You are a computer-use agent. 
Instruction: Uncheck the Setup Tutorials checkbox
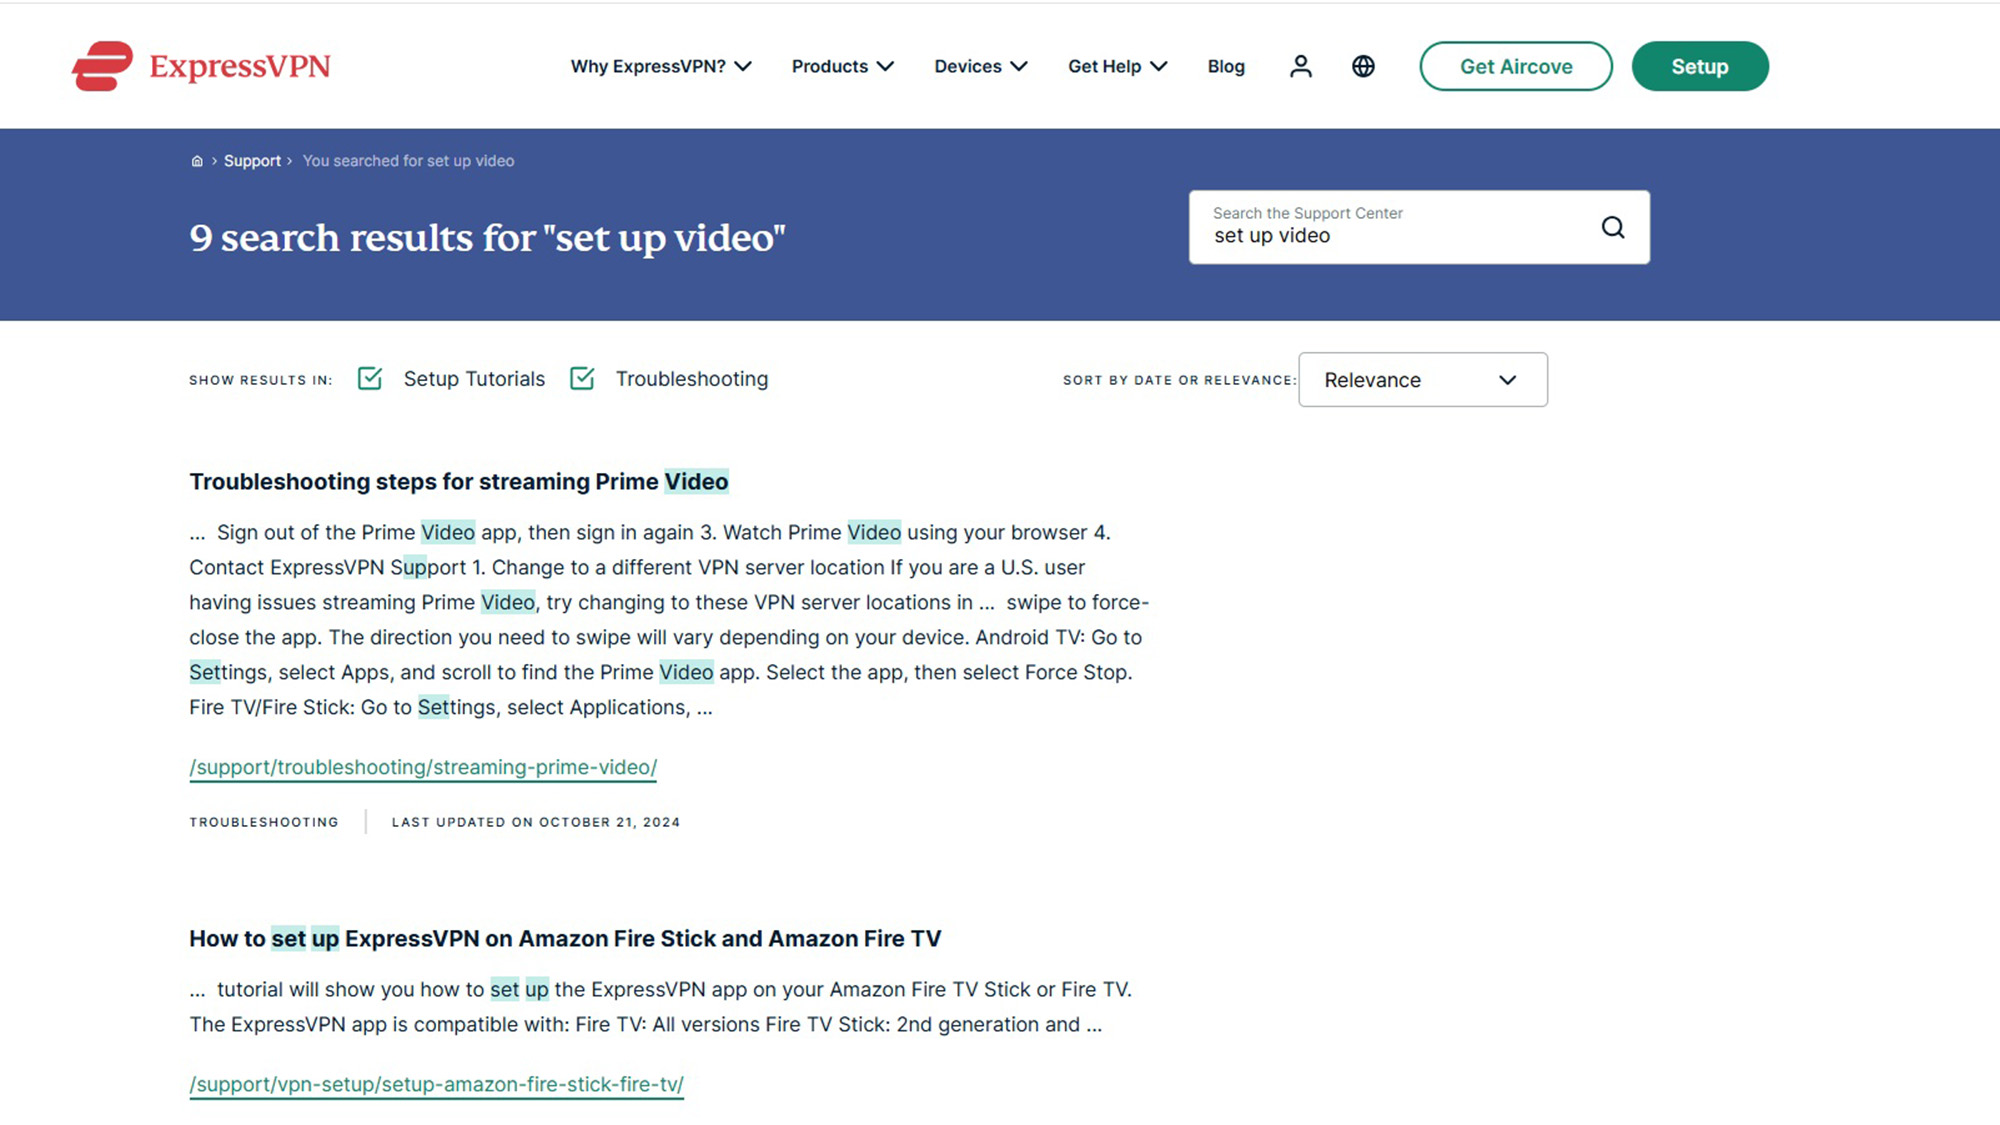click(x=370, y=379)
